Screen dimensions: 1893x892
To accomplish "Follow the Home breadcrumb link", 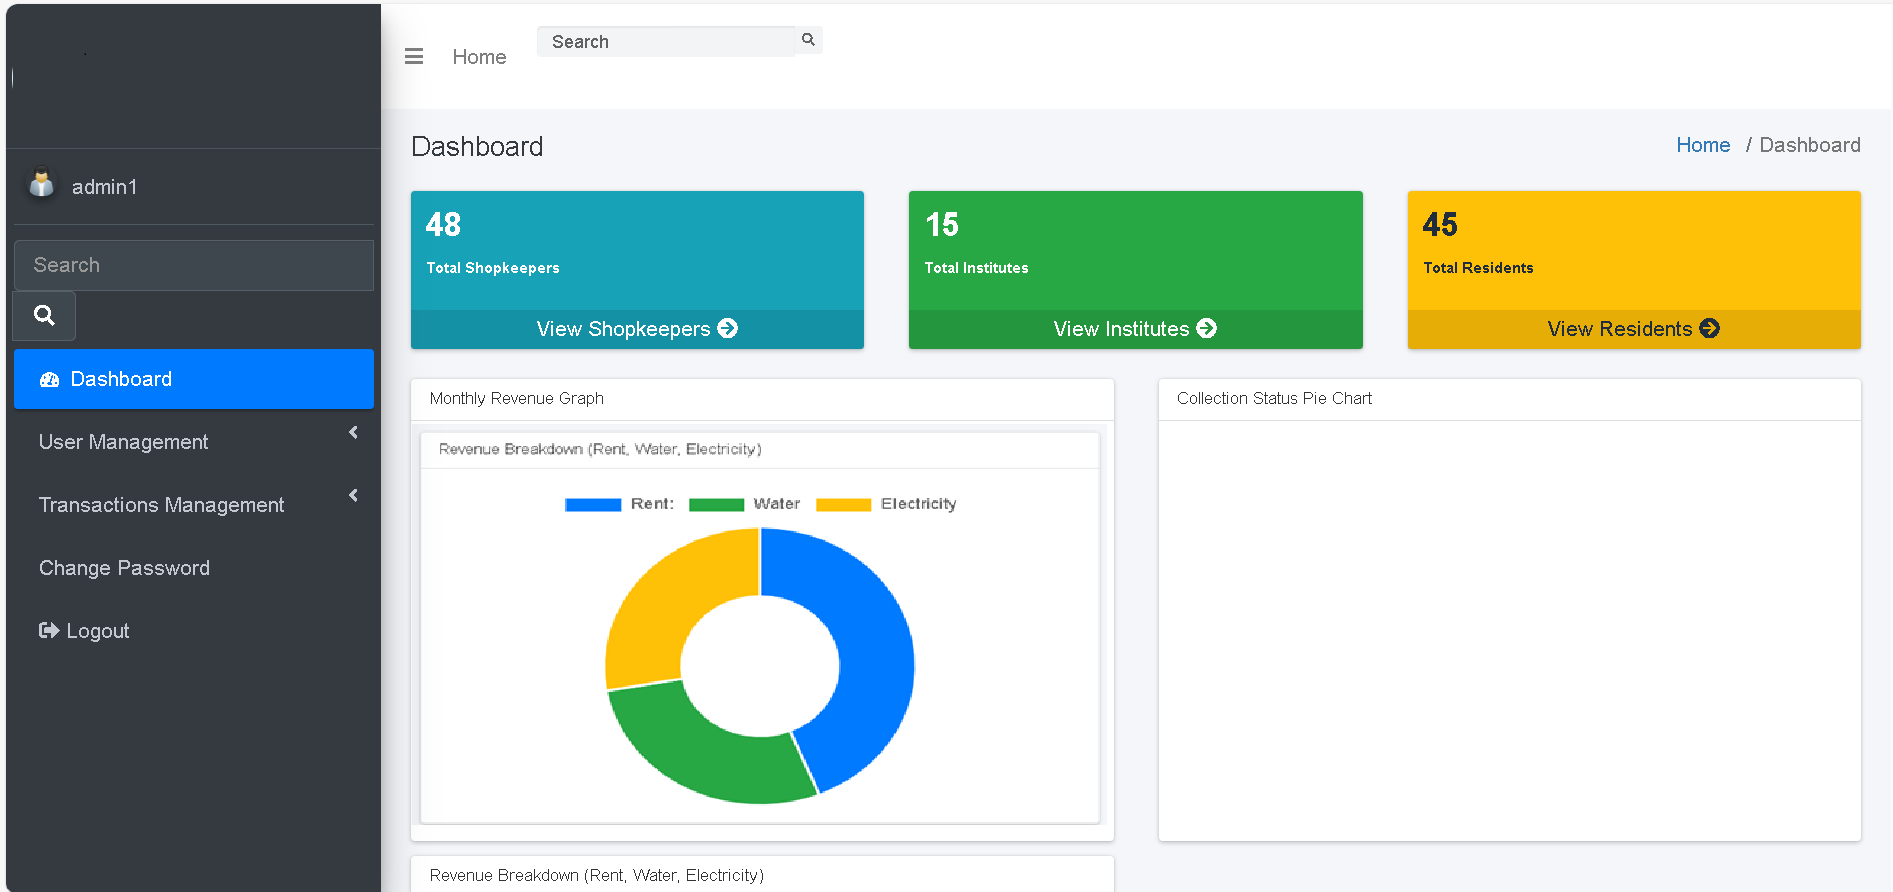I will point(1702,145).
